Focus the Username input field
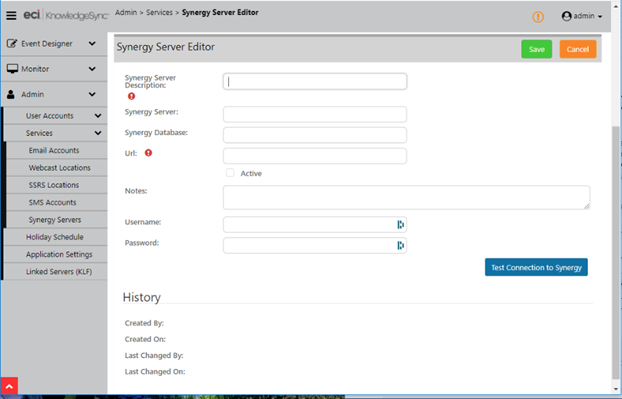Viewport: 622px width, 399px height. pyautogui.click(x=315, y=224)
